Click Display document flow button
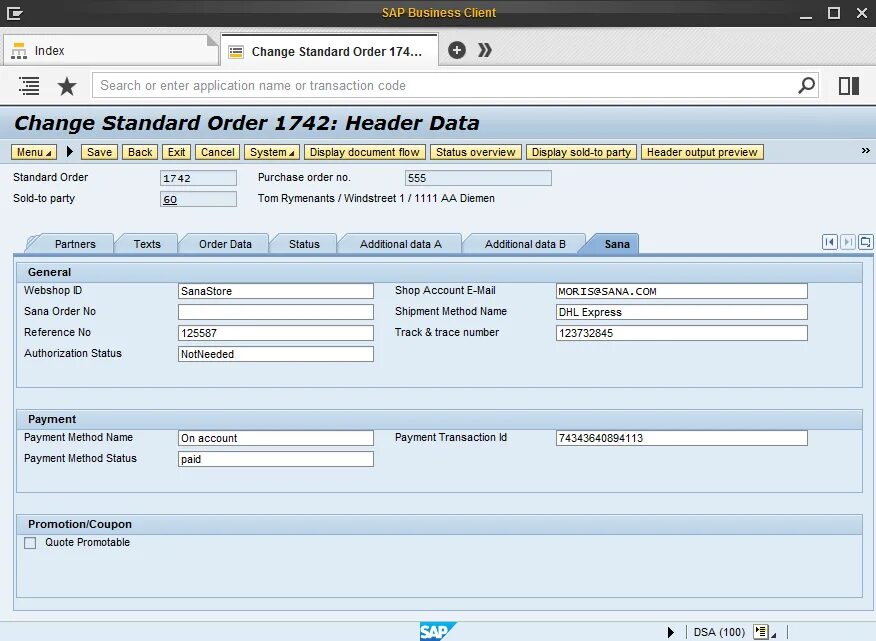The height and width of the screenshot is (641, 876). (x=365, y=152)
